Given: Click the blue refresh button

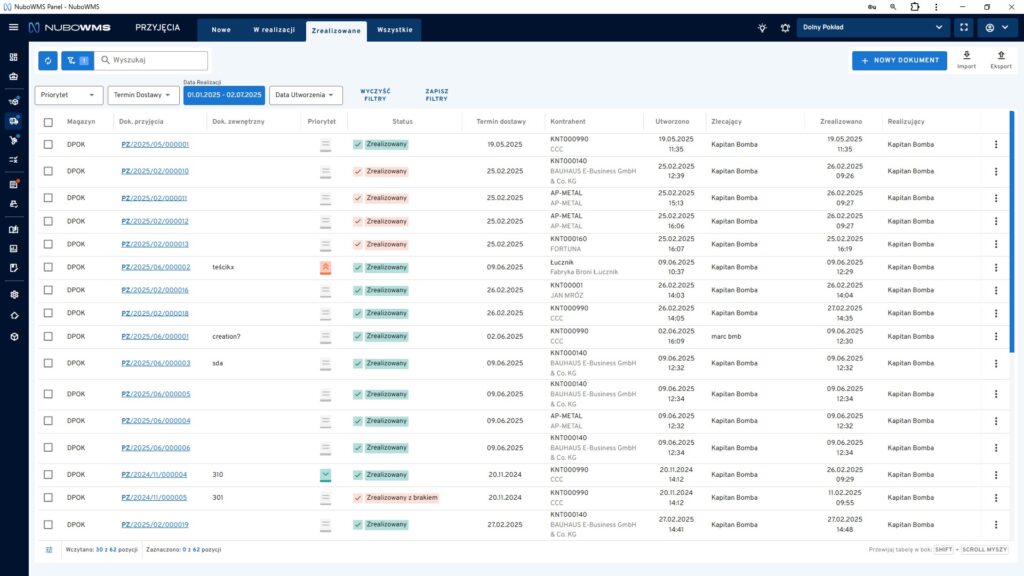Looking at the screenshot, I should coord(48,61).
